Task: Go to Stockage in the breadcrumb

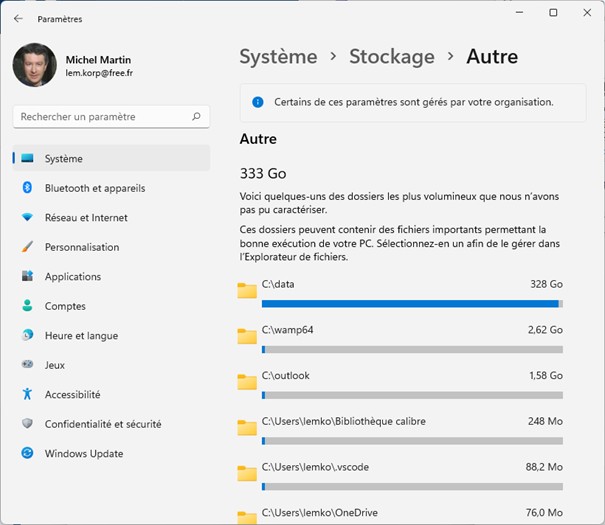Action: pyautogui.click(x=391, y=57)
